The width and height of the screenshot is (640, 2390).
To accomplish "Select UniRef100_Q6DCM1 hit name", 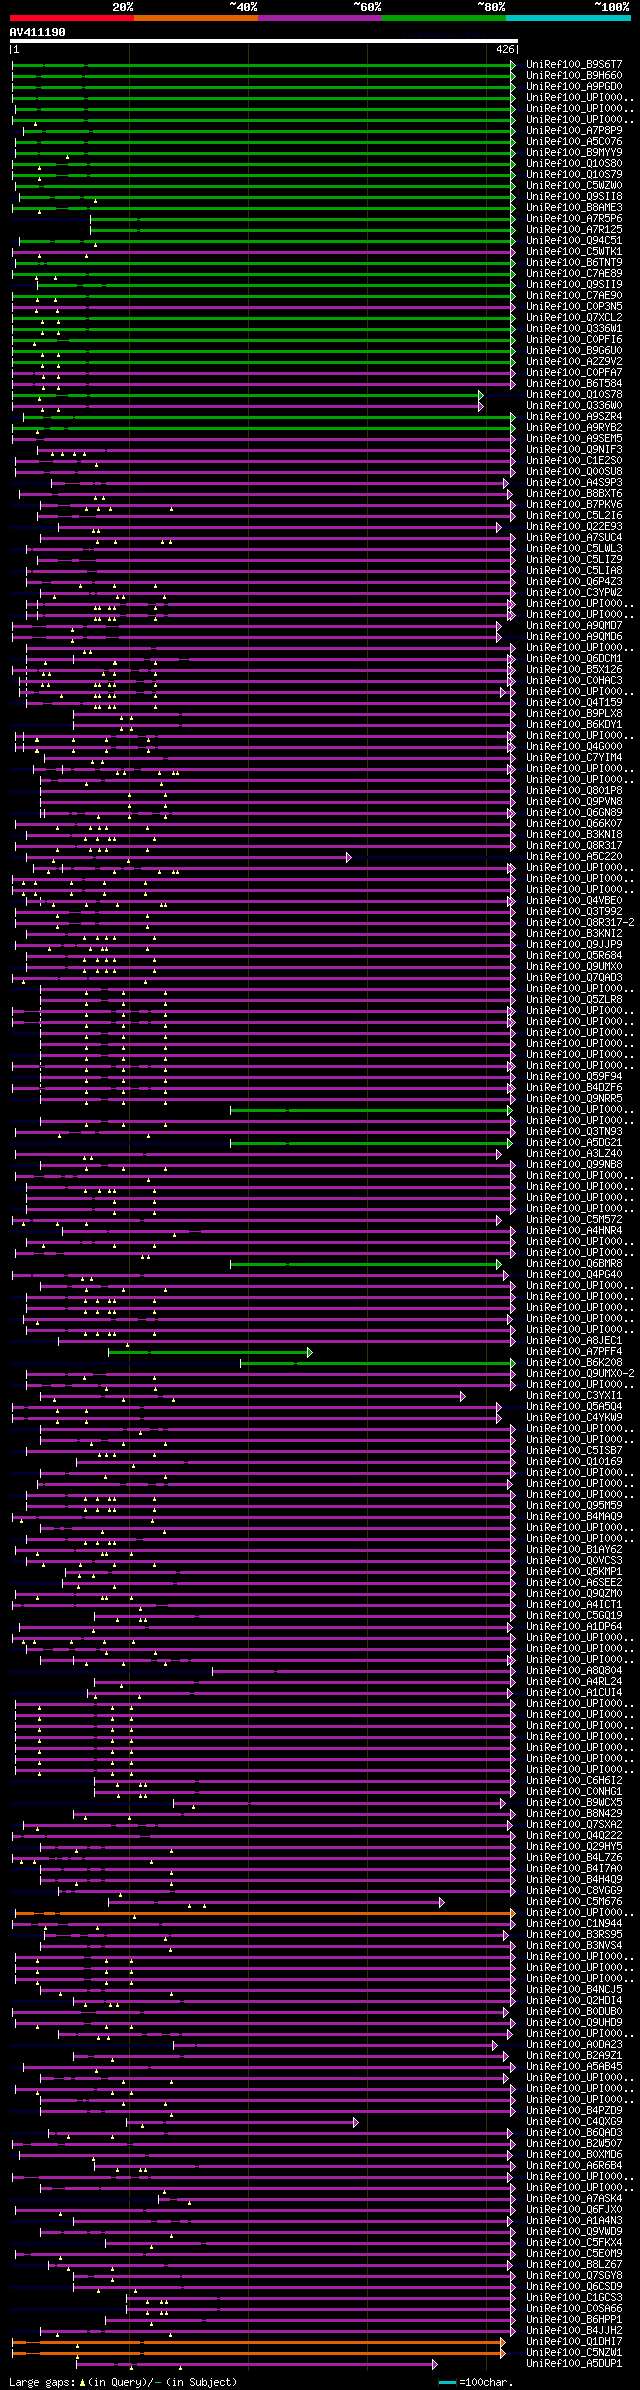I will coord(574,658).
